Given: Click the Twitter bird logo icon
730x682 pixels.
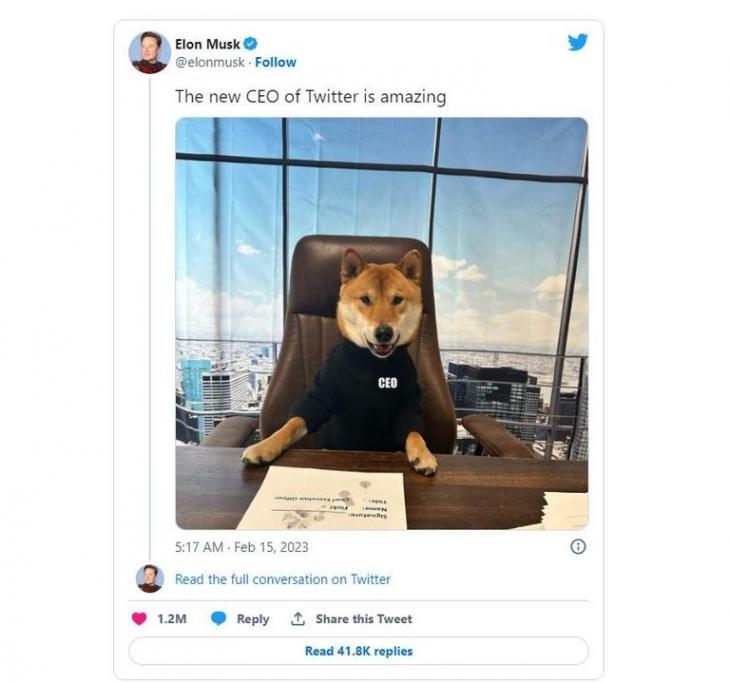Looking at the screenshot, I should point(577,42).
